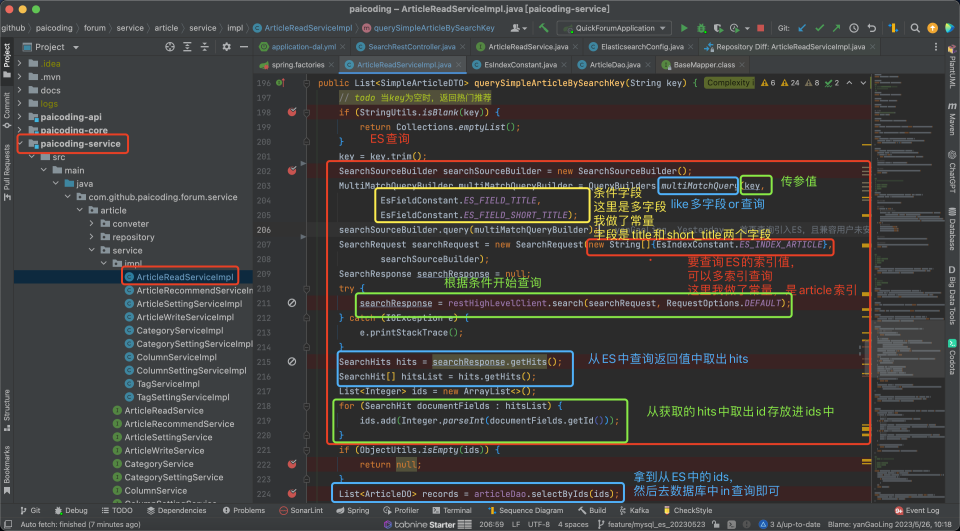
Task: Build project with hammer icon
Action: tap(544, 28)
